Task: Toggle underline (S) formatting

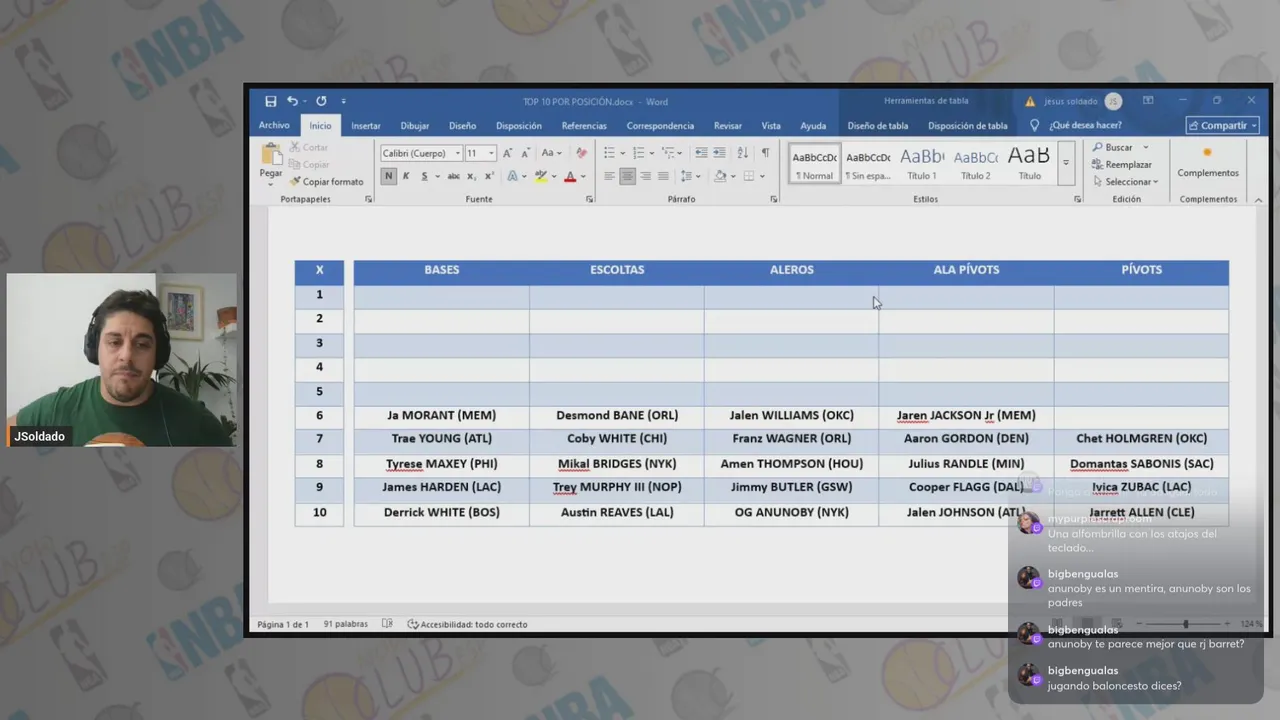Action: 424,176
